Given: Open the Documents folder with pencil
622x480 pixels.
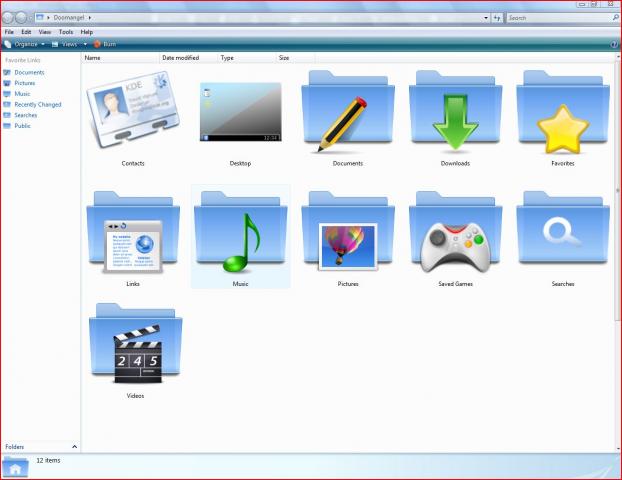Looking at the screenshot, I should (347, 113).
